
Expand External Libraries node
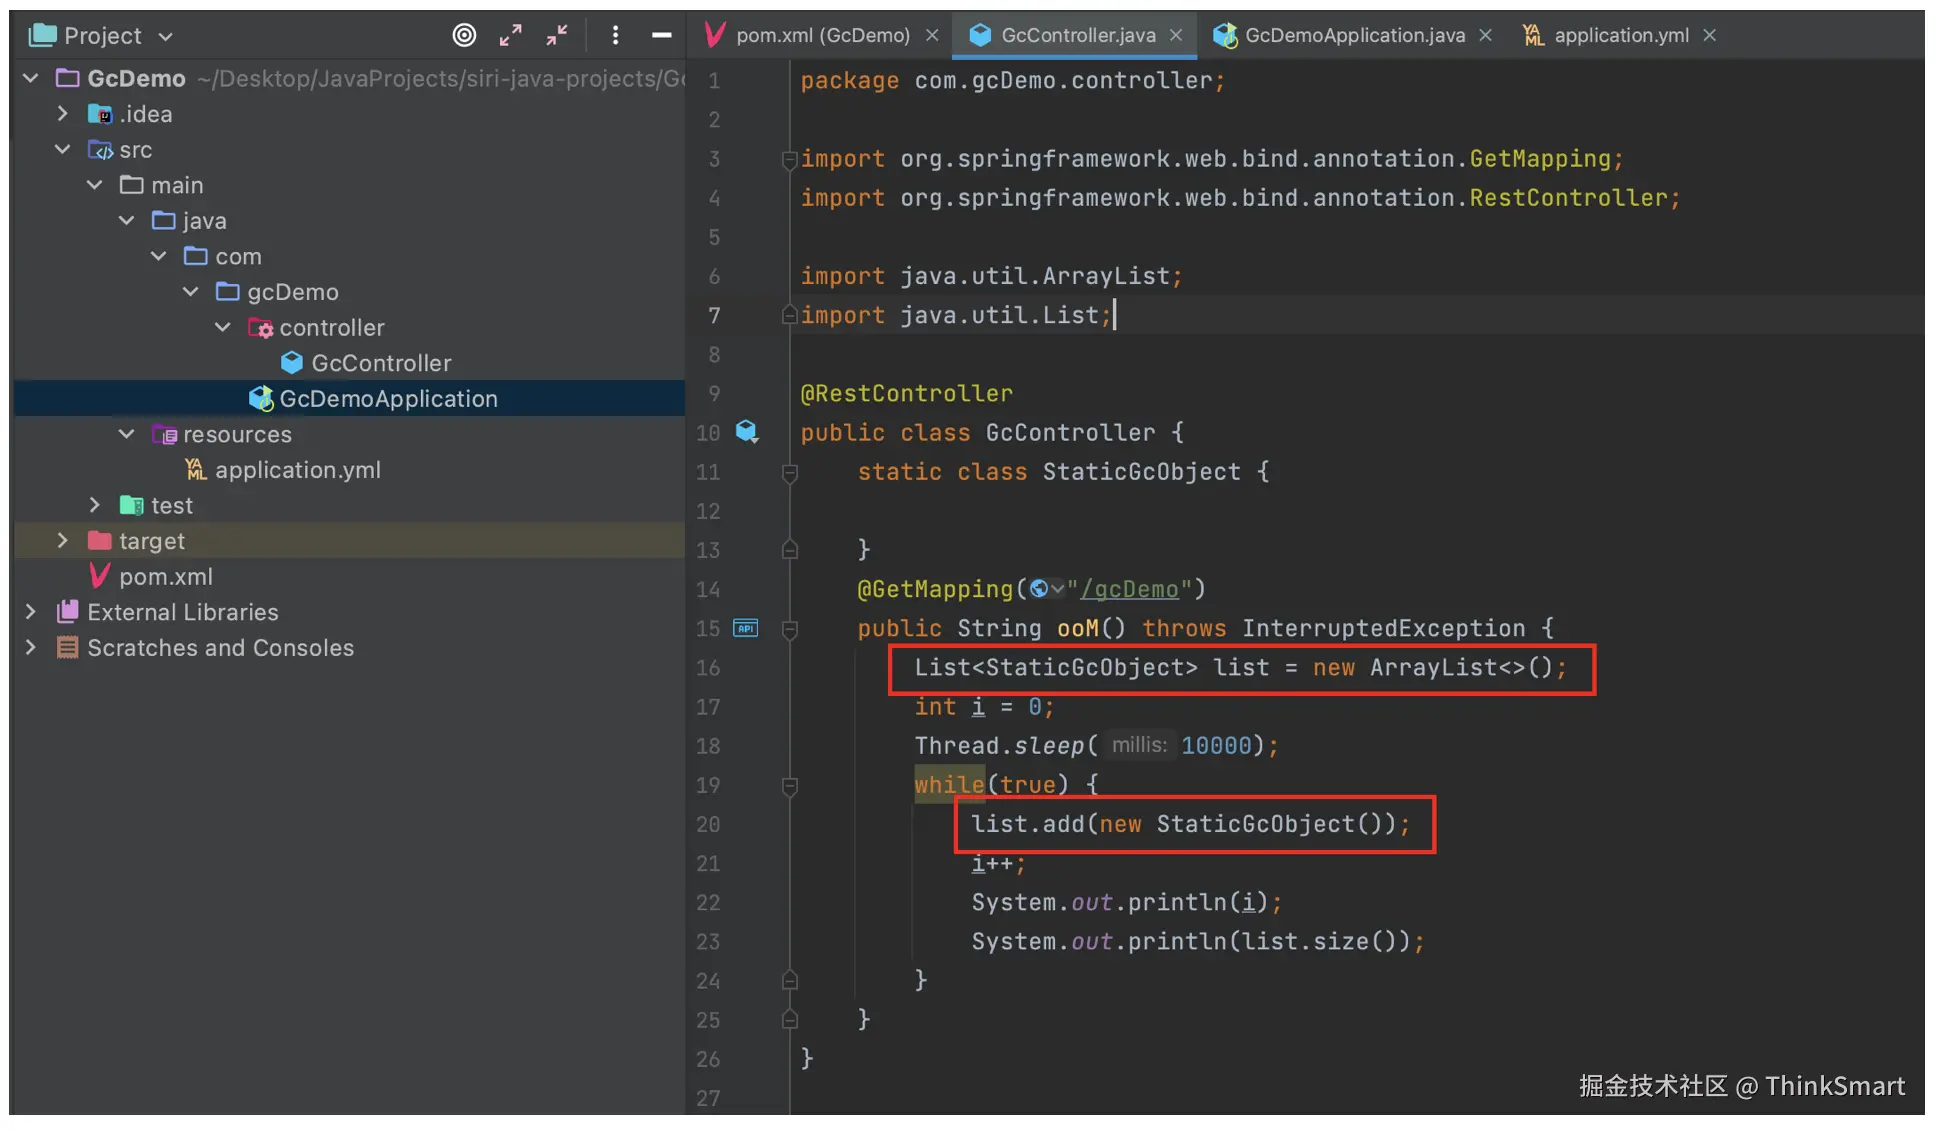31,612
